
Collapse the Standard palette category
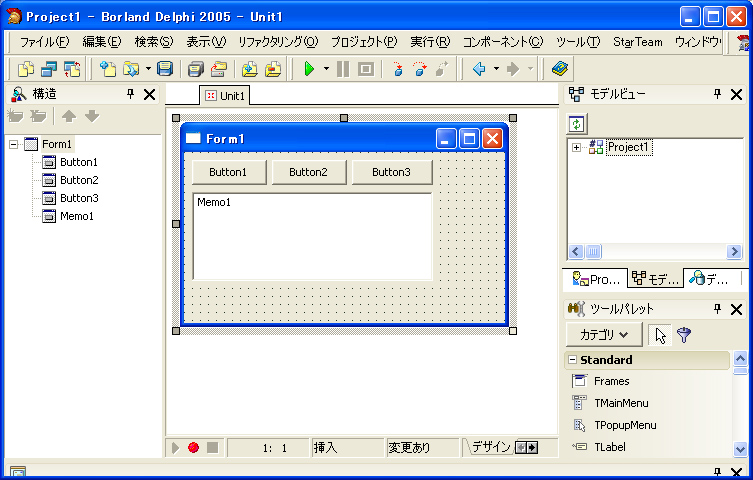click(572, 360)
